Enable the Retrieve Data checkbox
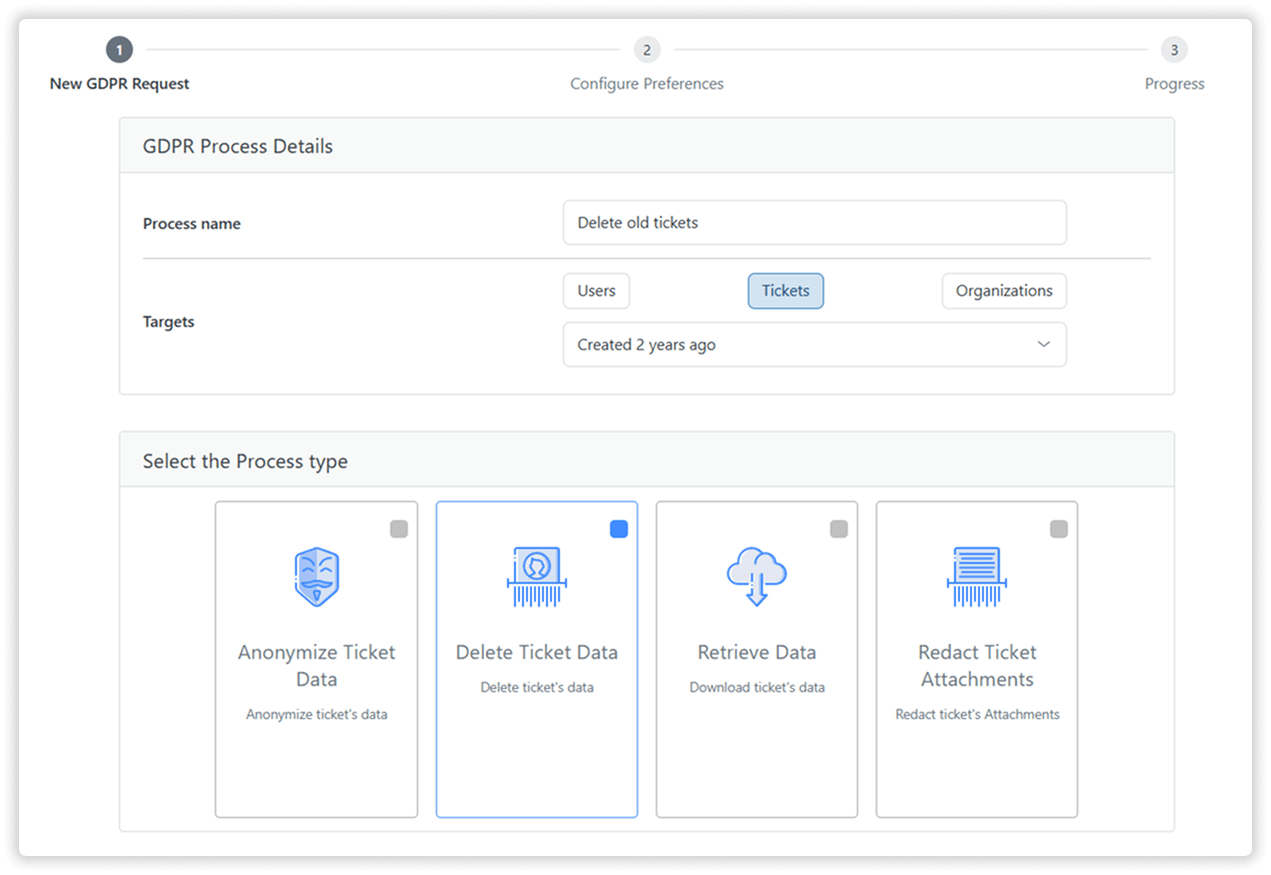This screenshot has width=1271, height=875. click(x=839, y=529)
